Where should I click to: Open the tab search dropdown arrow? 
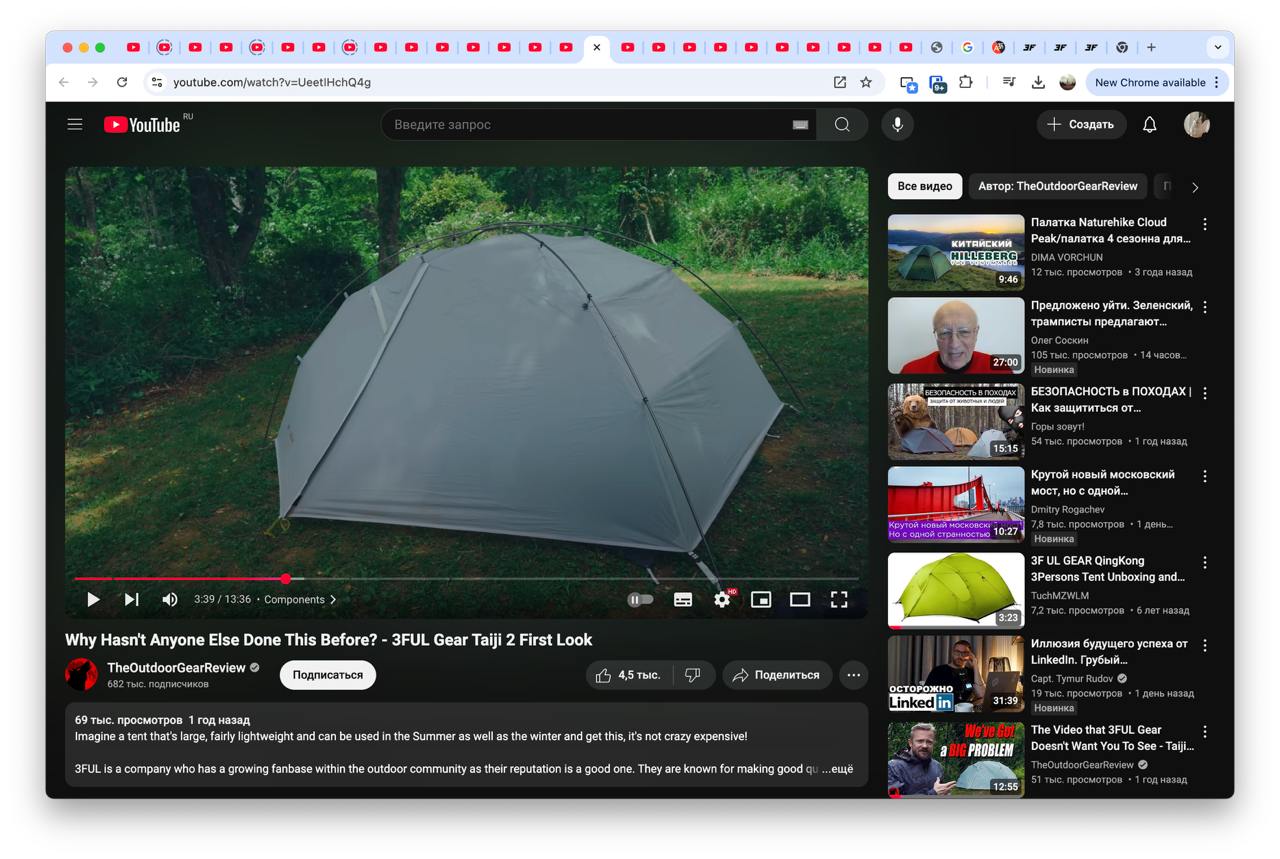click(x=1217, y=47)
